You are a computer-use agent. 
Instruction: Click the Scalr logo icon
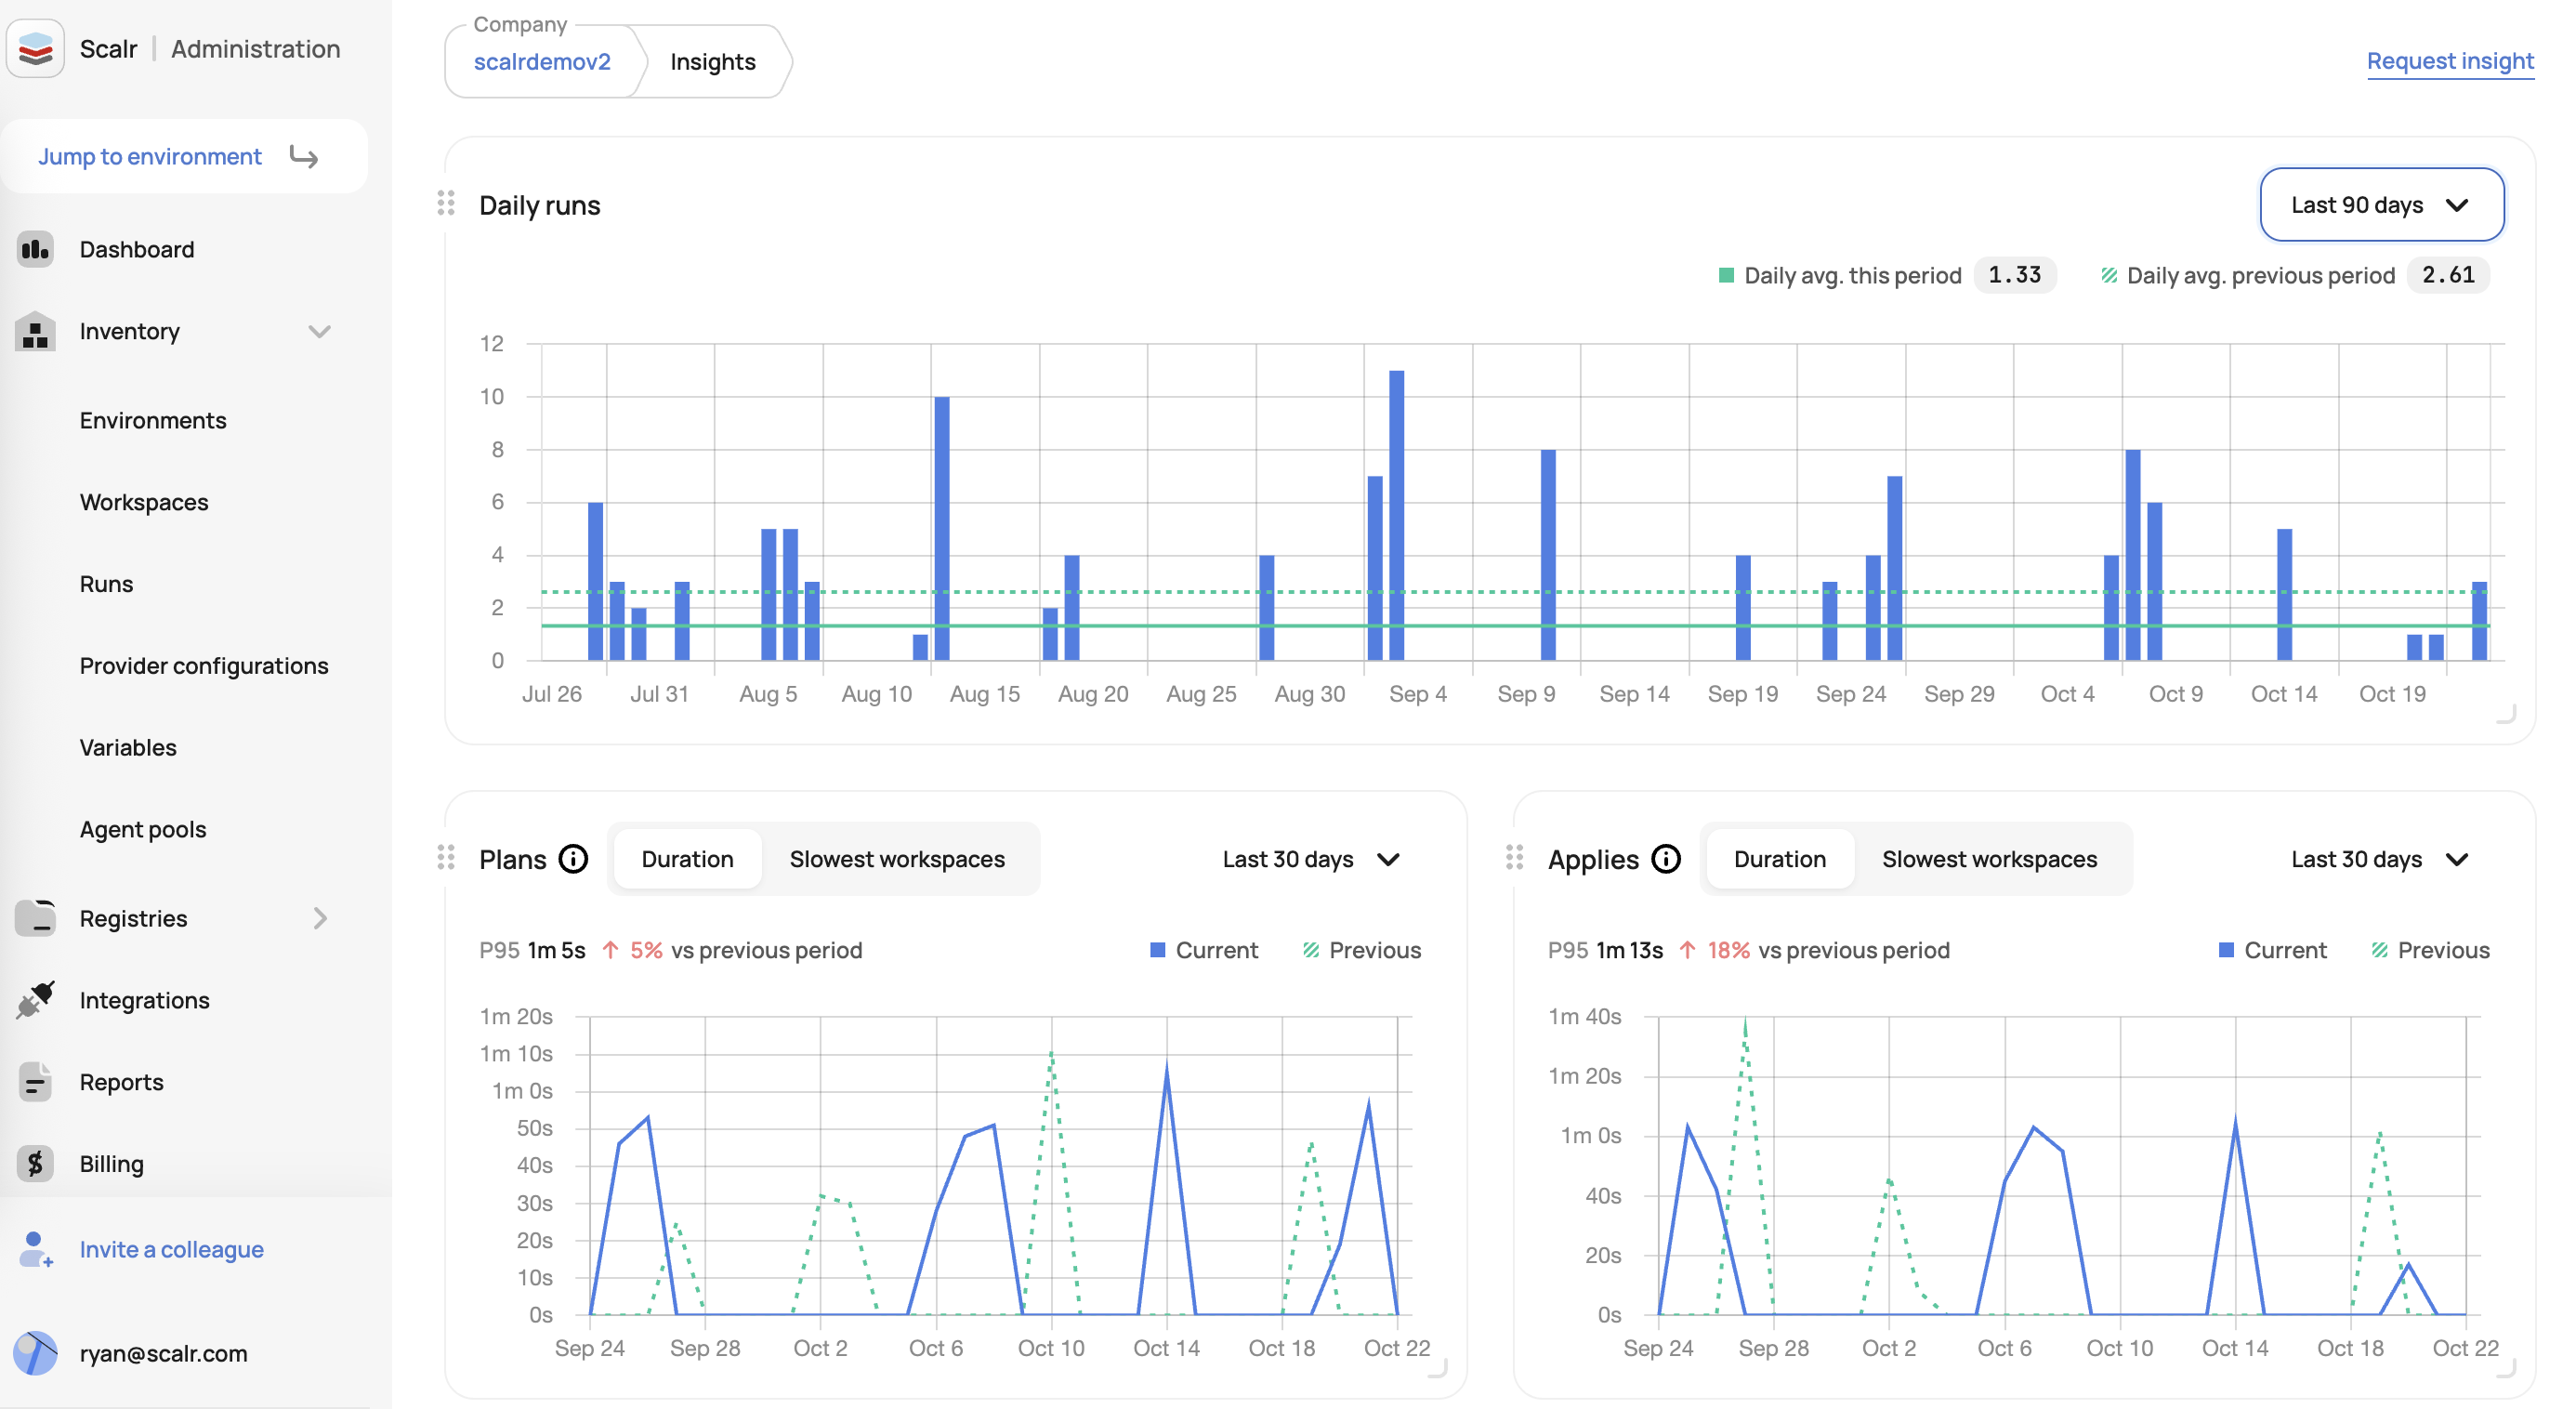click(35, 48)
